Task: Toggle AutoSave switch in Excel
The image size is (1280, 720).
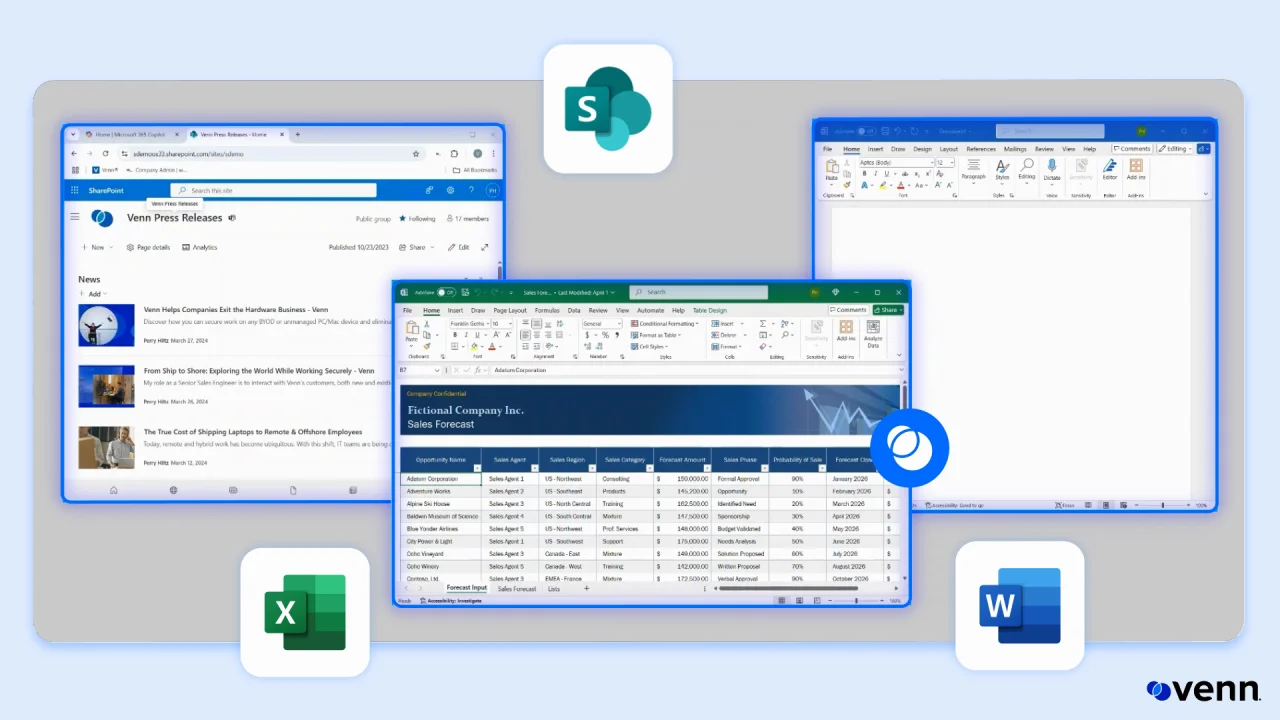Action: (x=447, y=292)
